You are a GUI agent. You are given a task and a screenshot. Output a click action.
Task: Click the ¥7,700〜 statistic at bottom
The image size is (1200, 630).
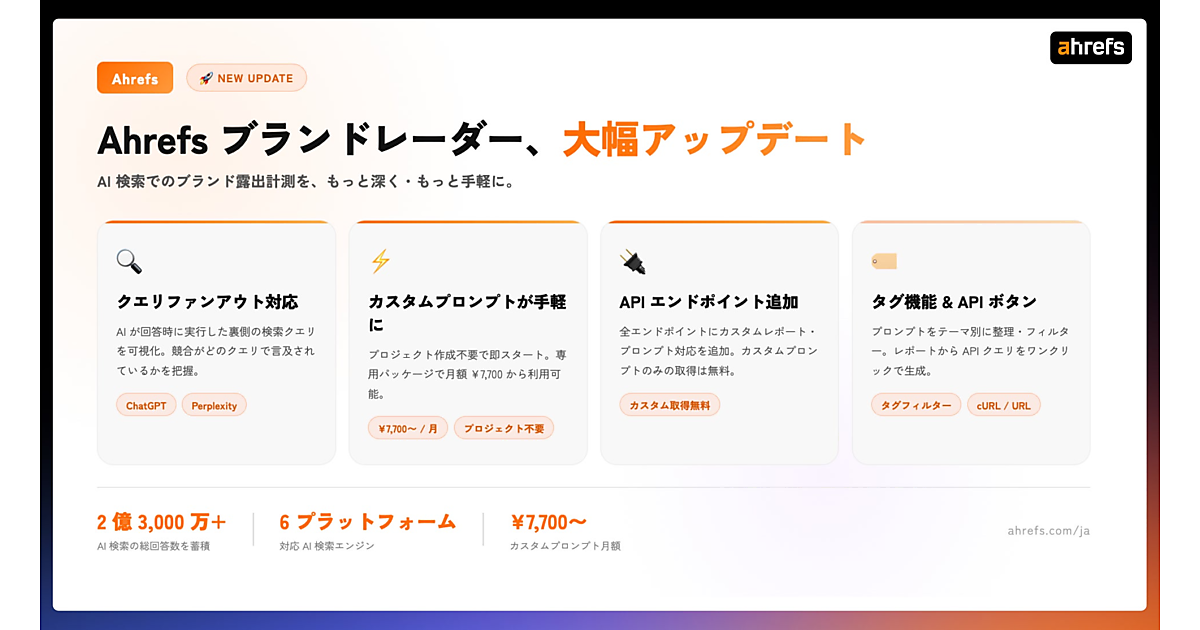pos(549,522)
